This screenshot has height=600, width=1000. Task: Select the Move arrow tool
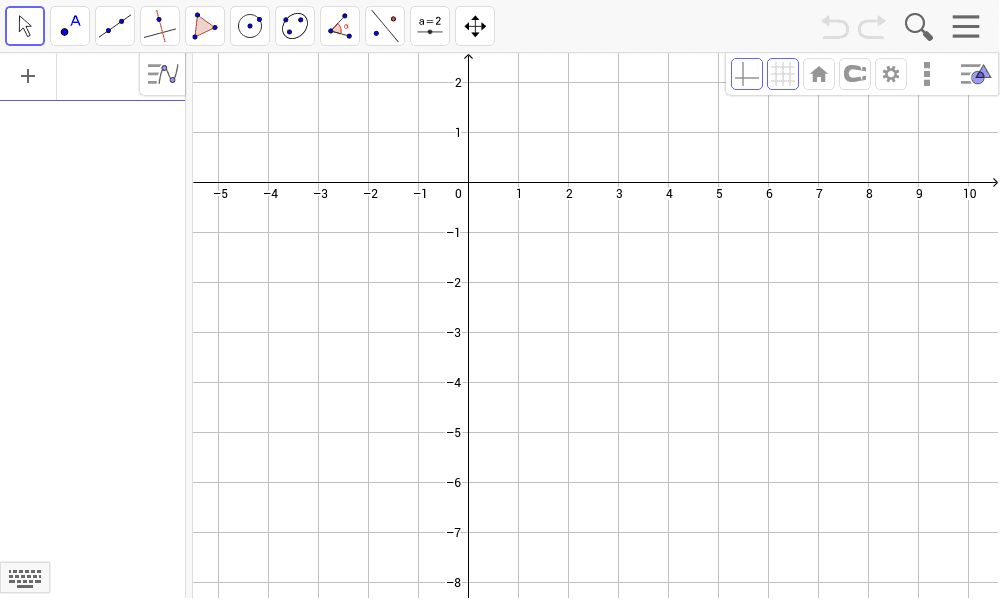25,26
